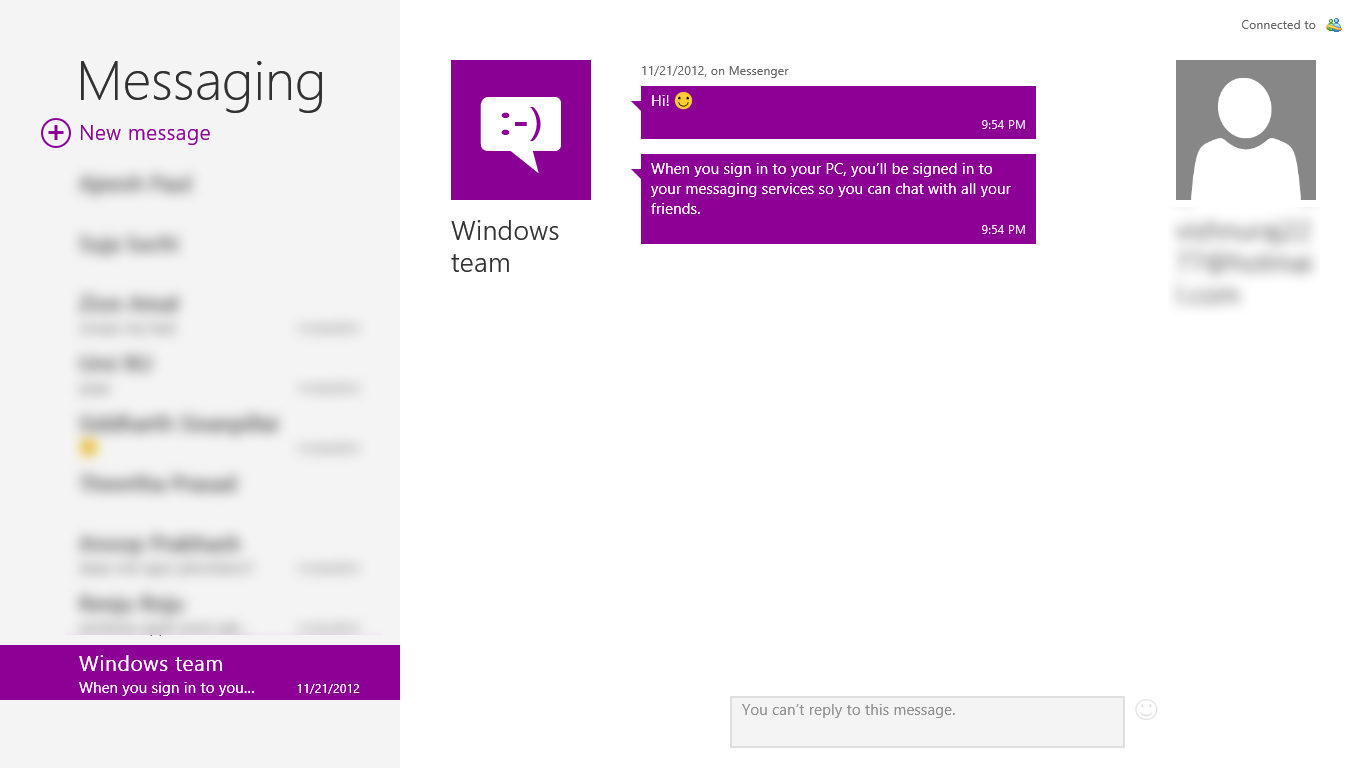Click the "When you sign in to you..." preview text

(167, 688)
